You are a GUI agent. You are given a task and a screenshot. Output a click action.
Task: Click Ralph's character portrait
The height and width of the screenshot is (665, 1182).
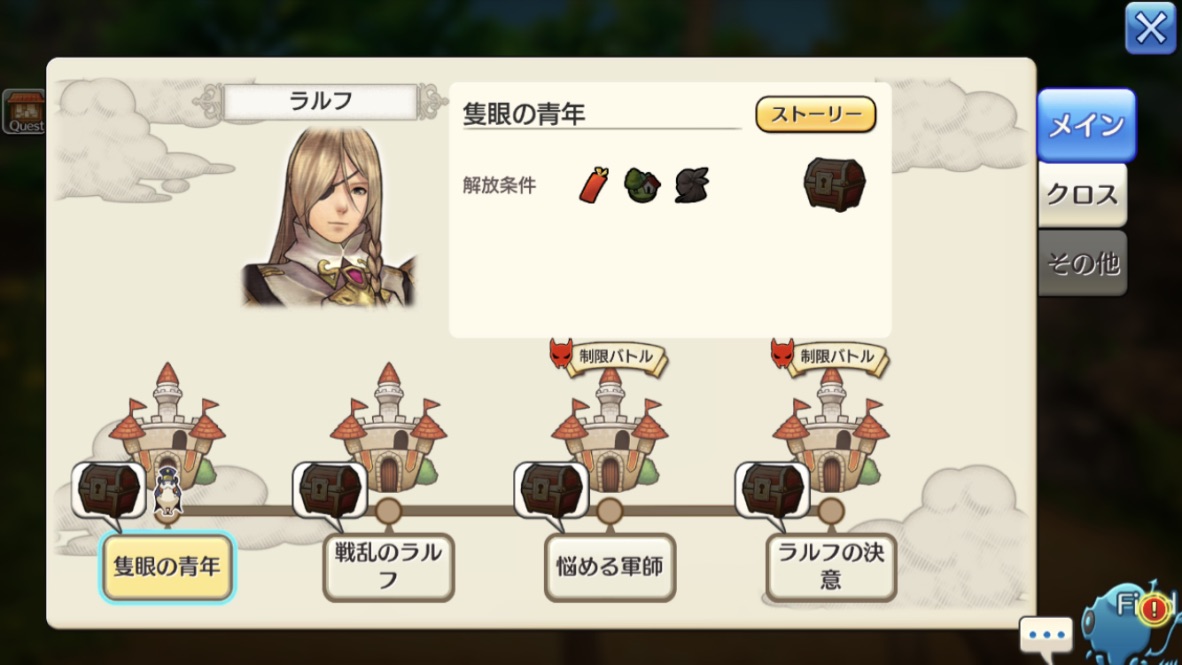329,216
